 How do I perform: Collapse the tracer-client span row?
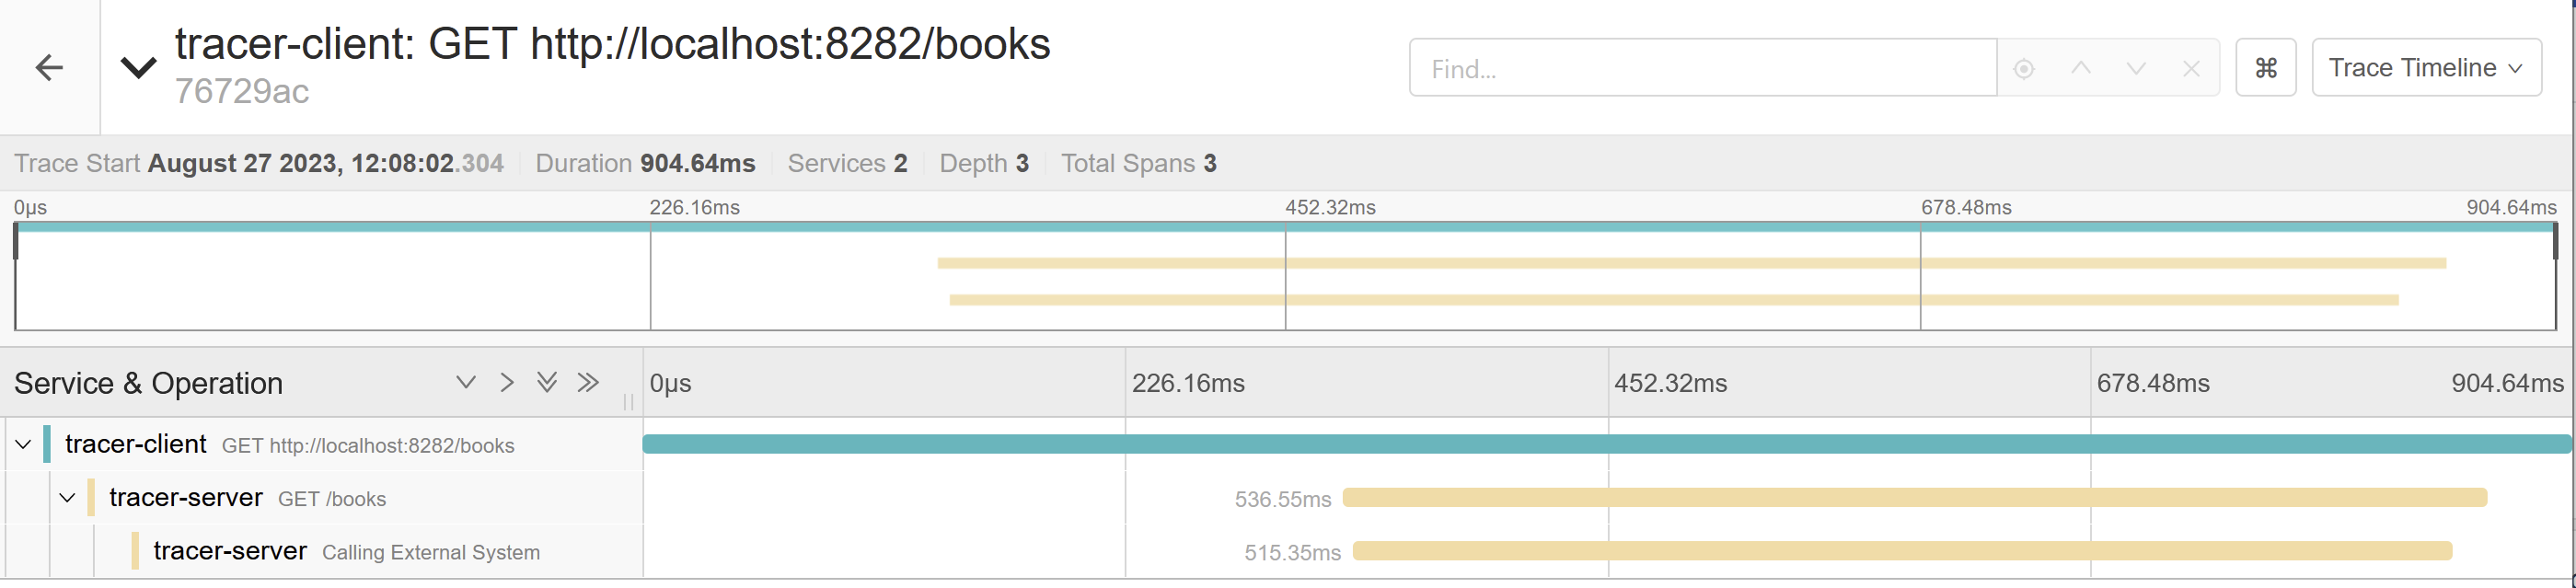23,444
